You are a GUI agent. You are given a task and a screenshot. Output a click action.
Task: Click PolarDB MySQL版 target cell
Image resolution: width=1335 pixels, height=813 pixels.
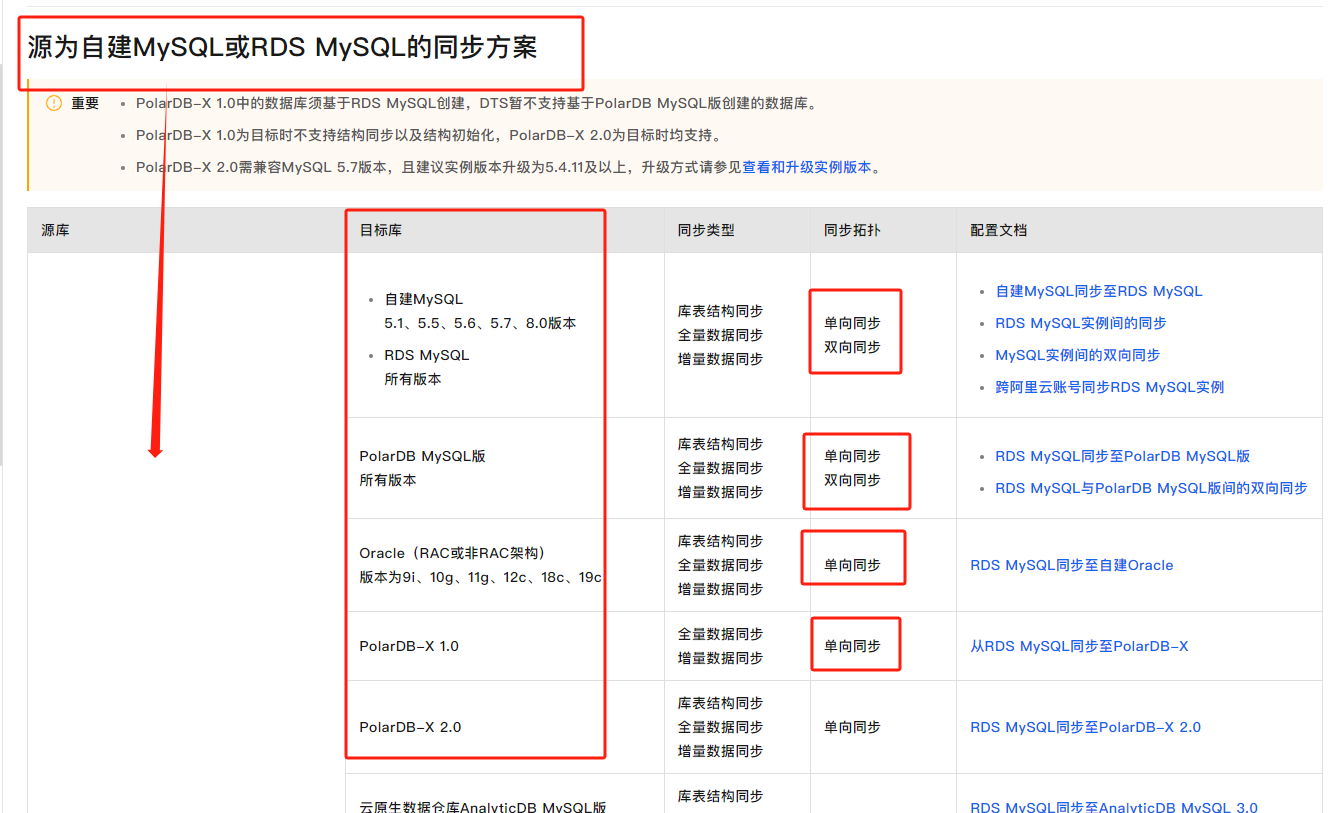pyautogui.click(x=422, y=456)
